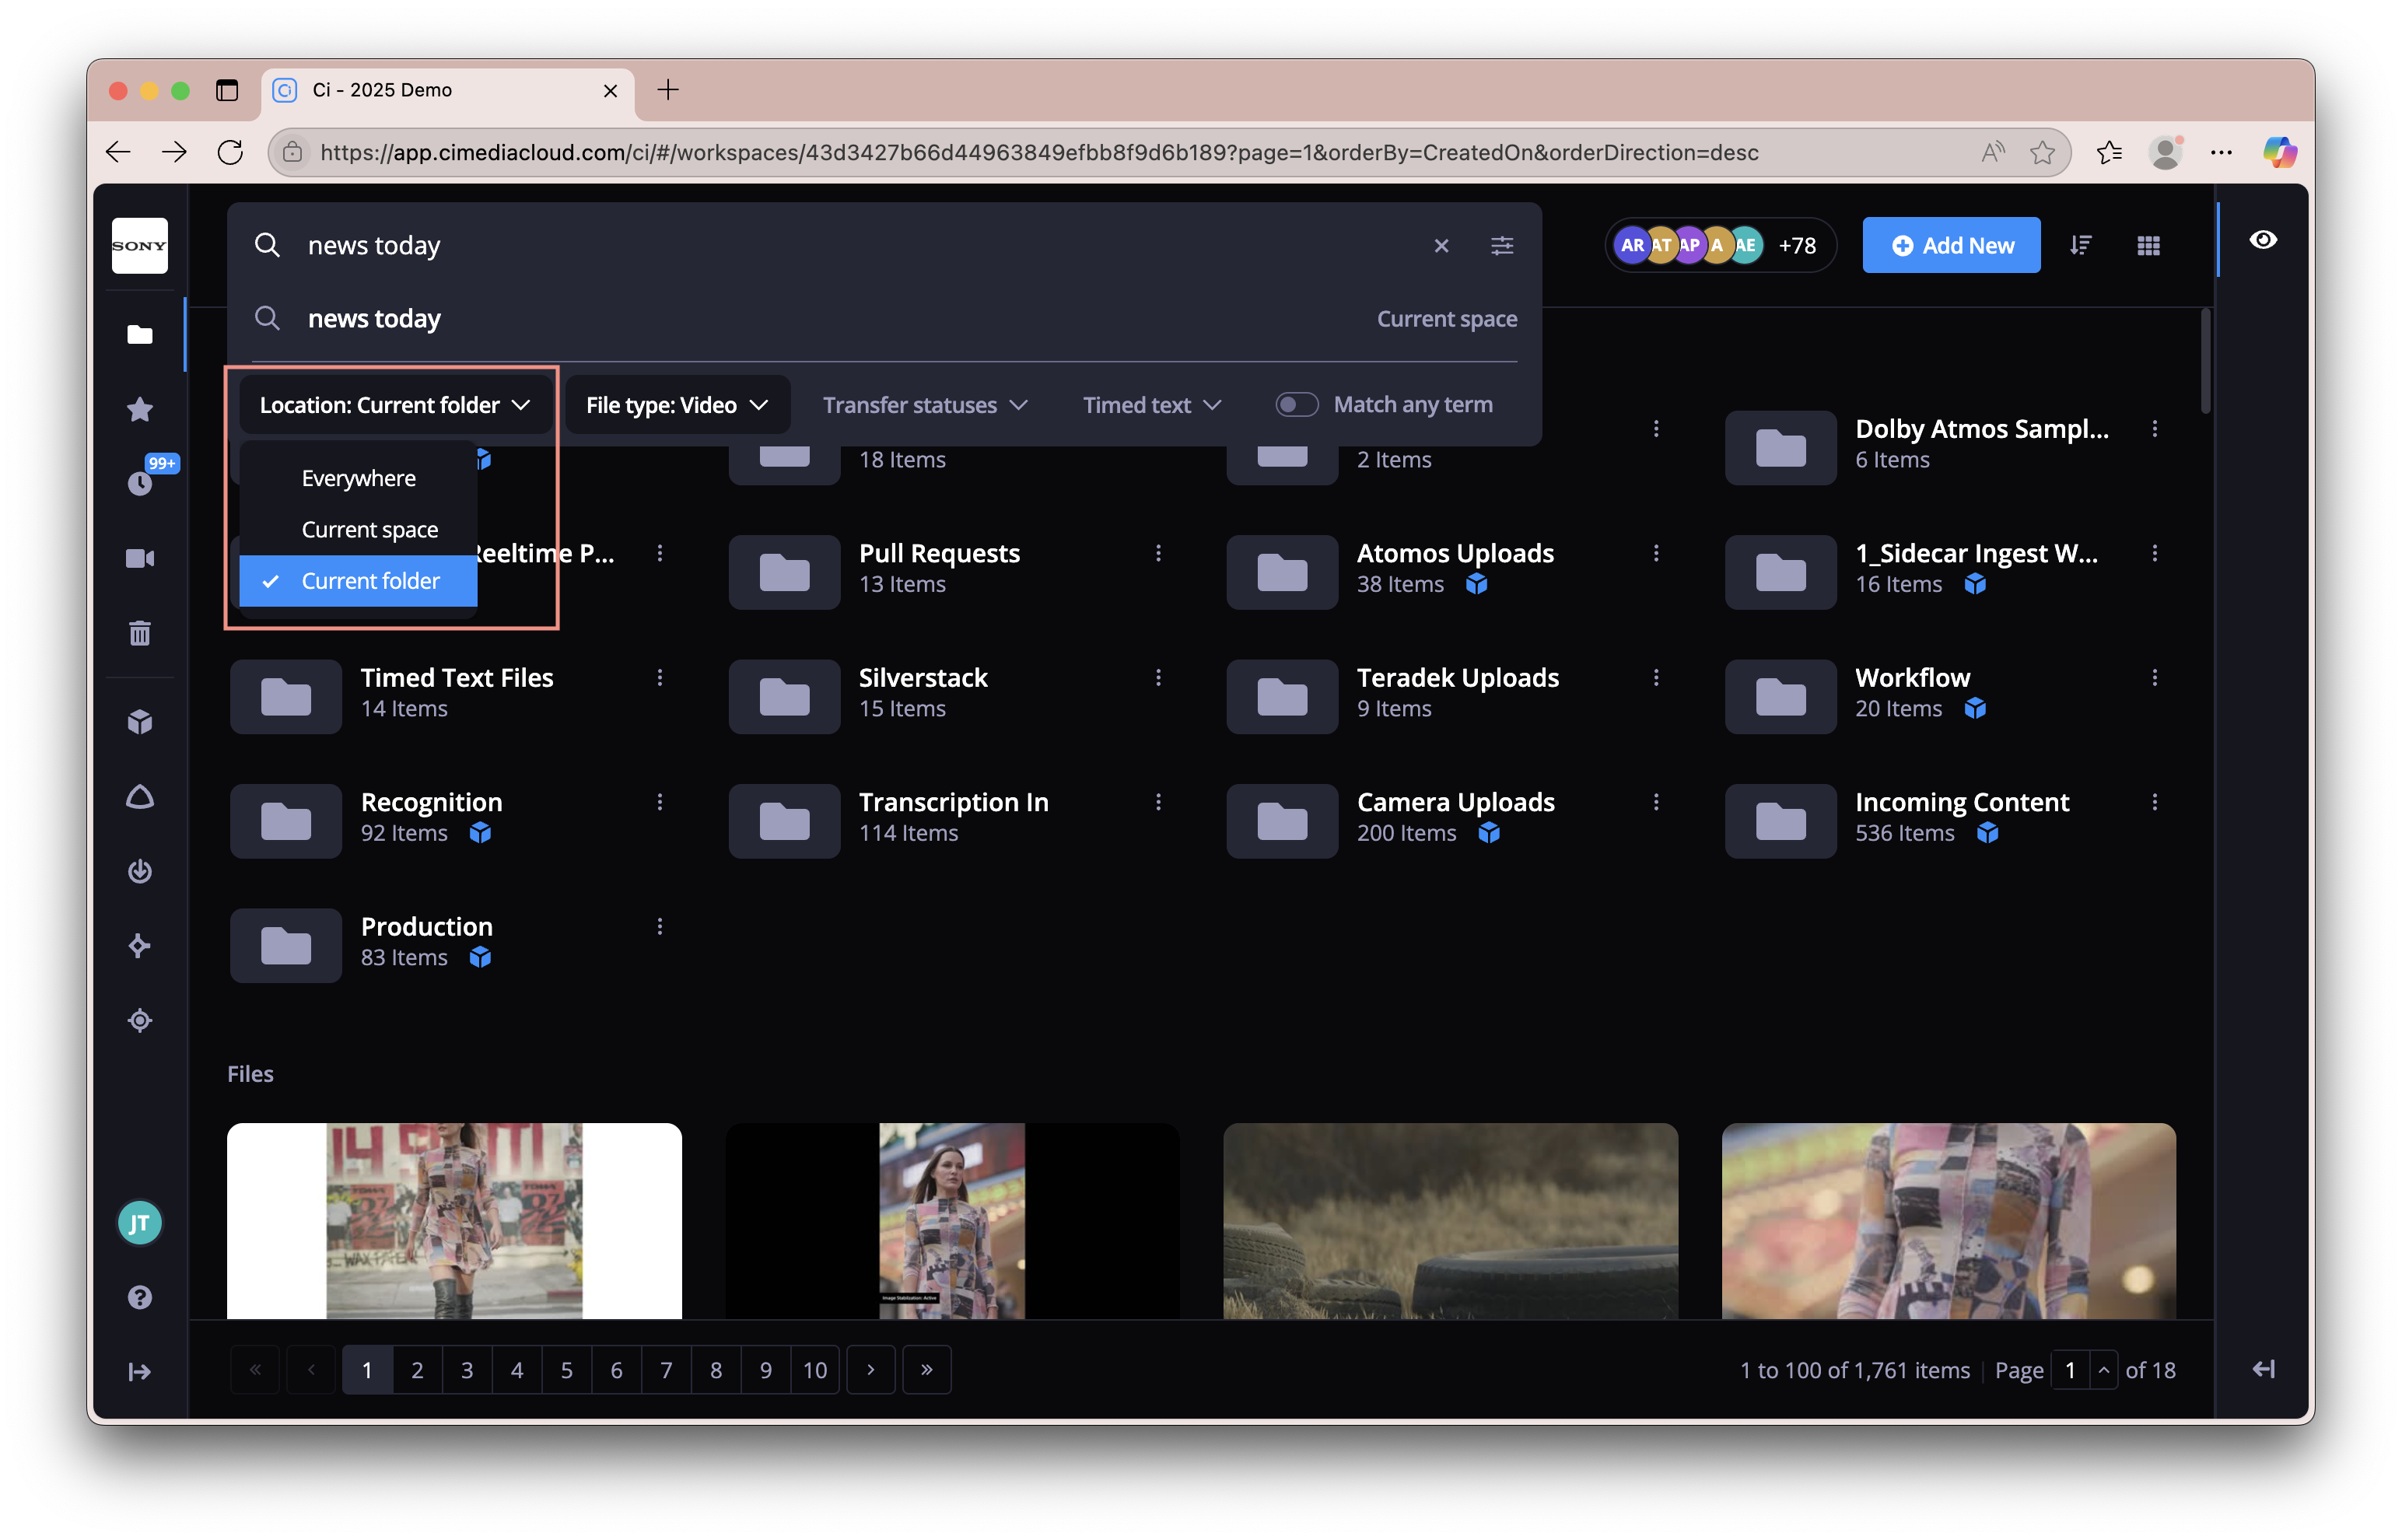This screenshot has height=1540, width=2402.
Task: Open options menu for Silverstack folder
Action: tap(1158, 678)
